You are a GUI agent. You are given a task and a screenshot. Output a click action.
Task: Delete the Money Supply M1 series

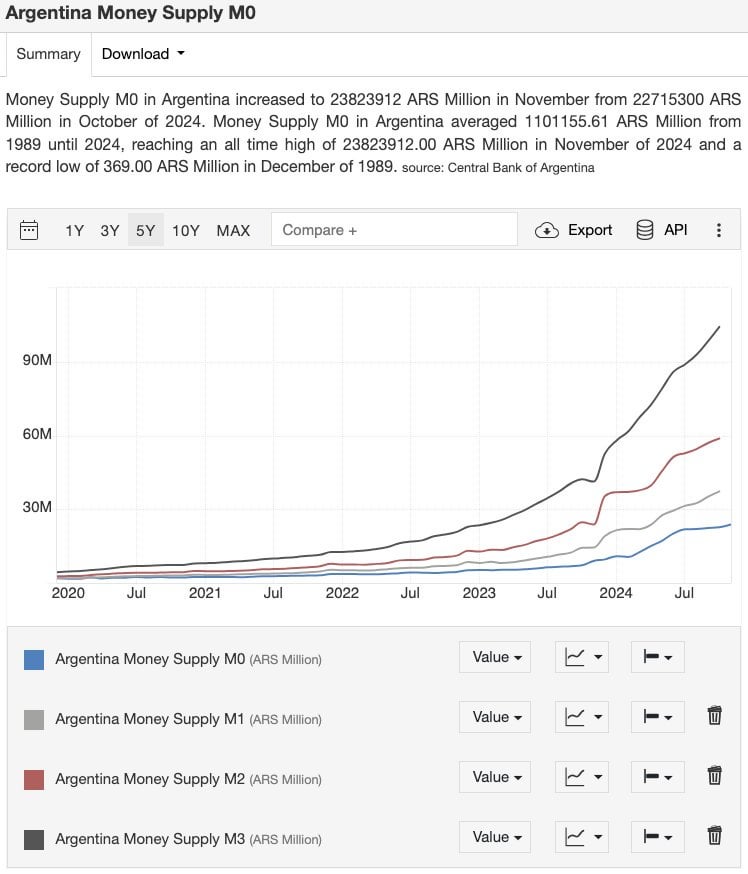point(714,715)
